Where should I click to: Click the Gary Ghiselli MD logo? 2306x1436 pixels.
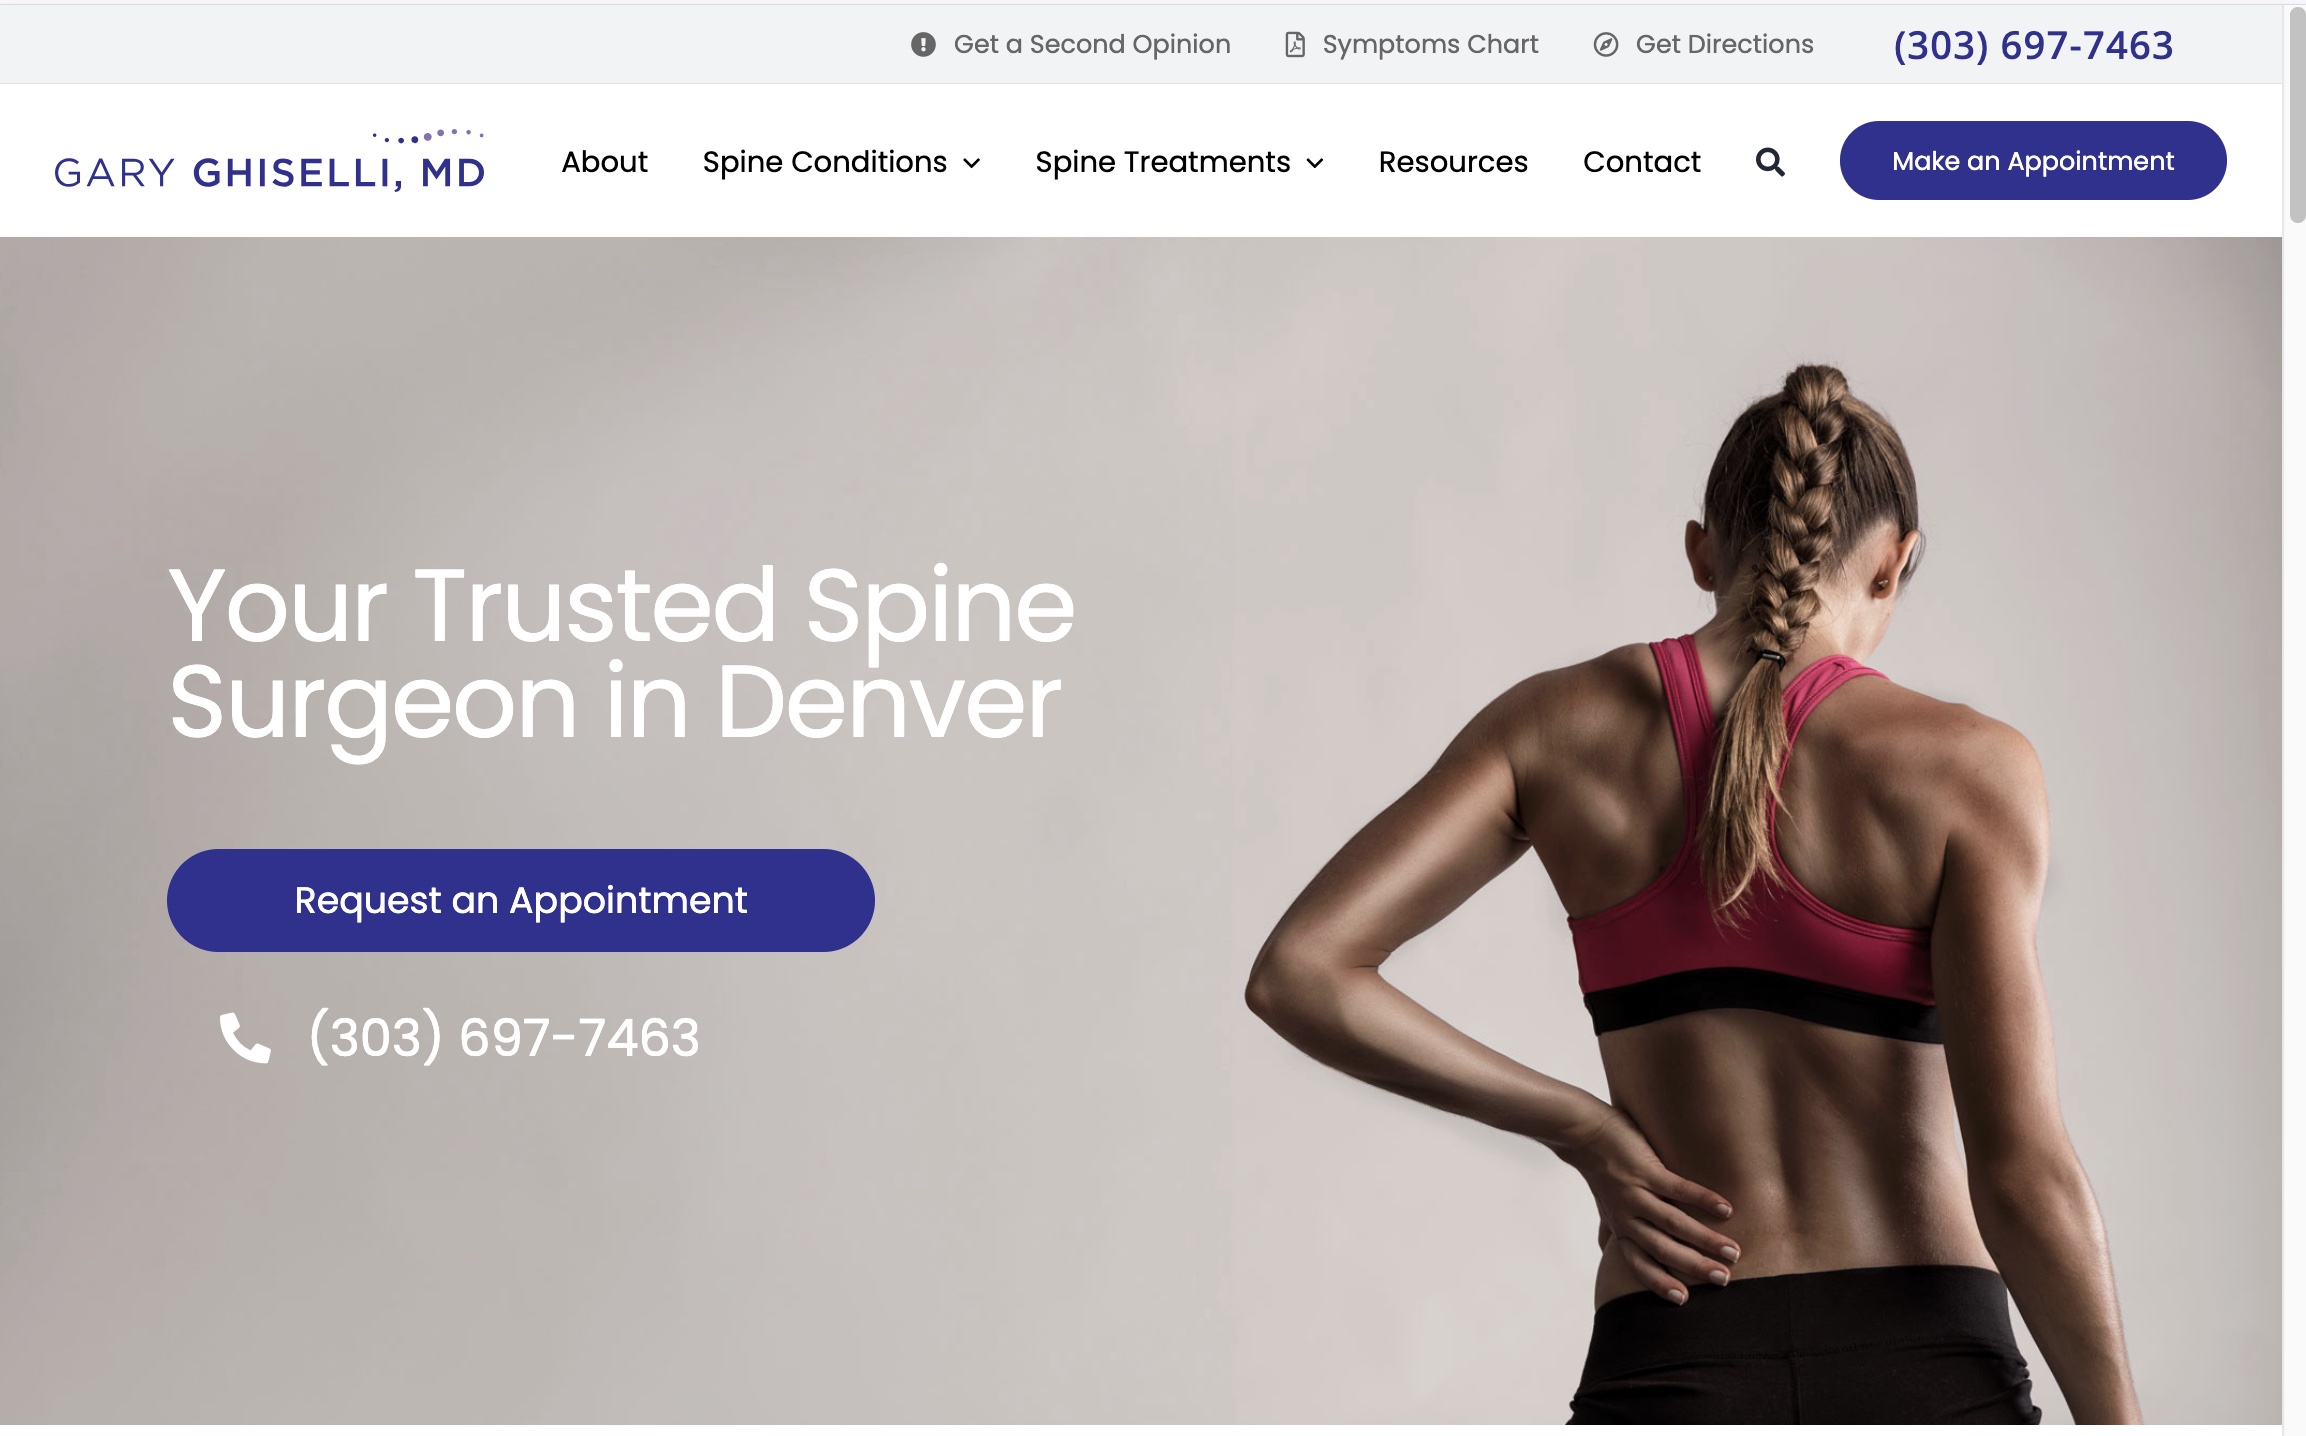coord(270,160)
